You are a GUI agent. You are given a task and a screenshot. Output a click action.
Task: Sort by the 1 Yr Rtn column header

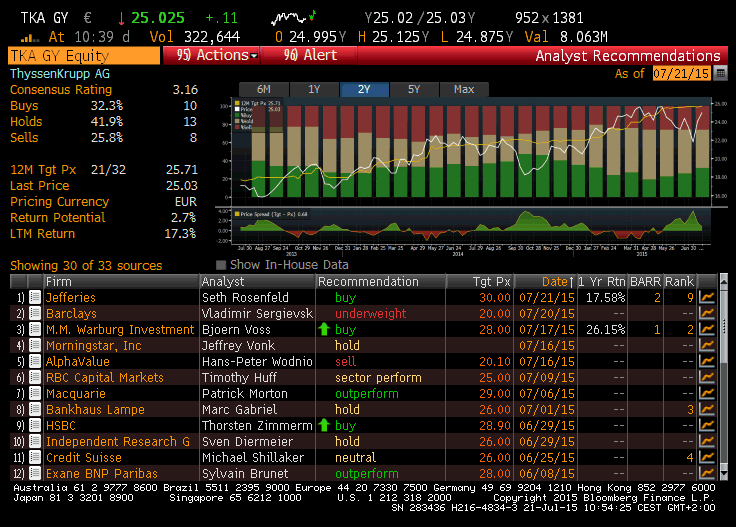tap(602, 282)
